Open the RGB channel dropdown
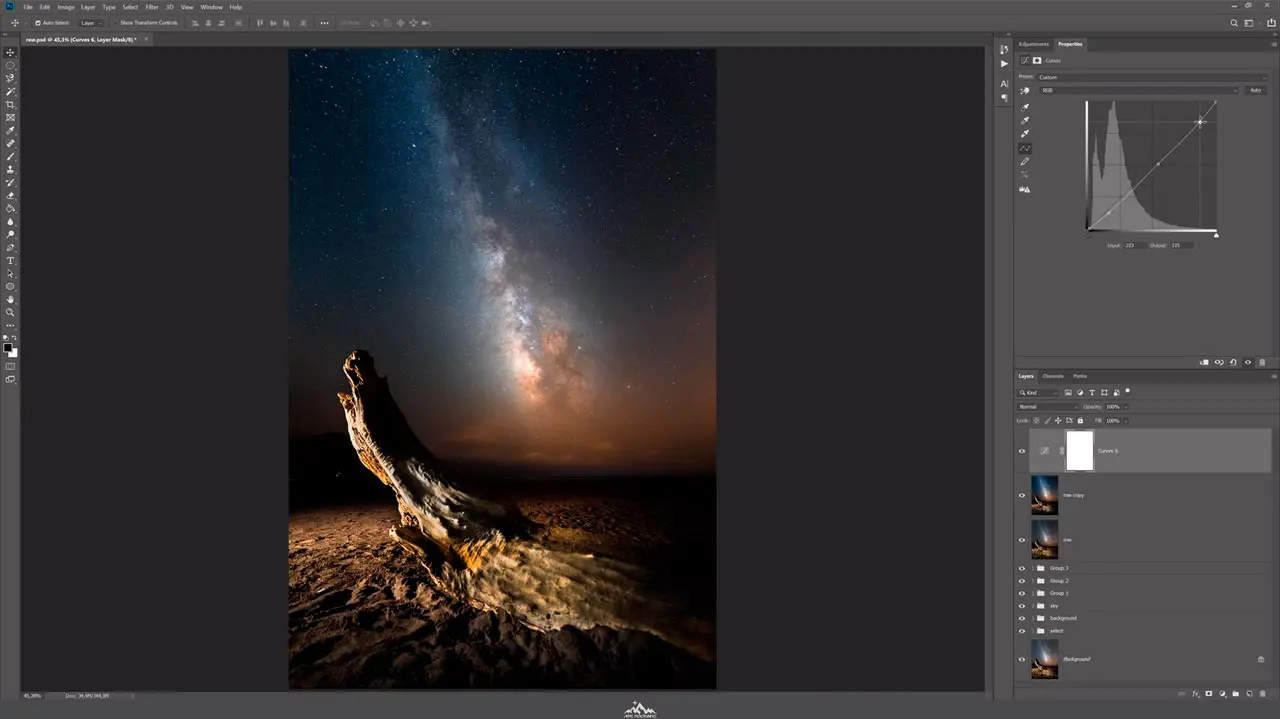The width and height of the screenshot is (1280, 719). 1139,90
